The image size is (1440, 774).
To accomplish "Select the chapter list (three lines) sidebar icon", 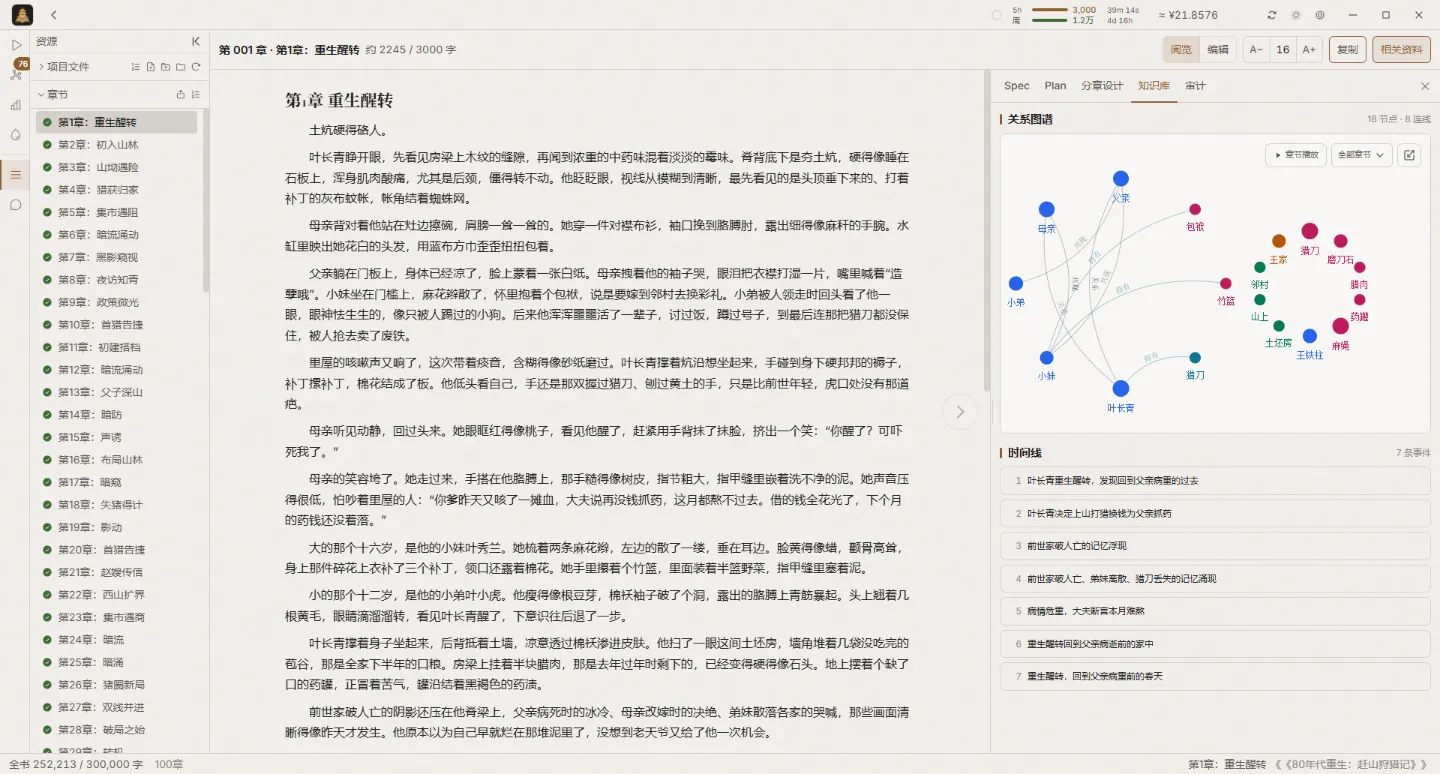I will pos(16,174).
